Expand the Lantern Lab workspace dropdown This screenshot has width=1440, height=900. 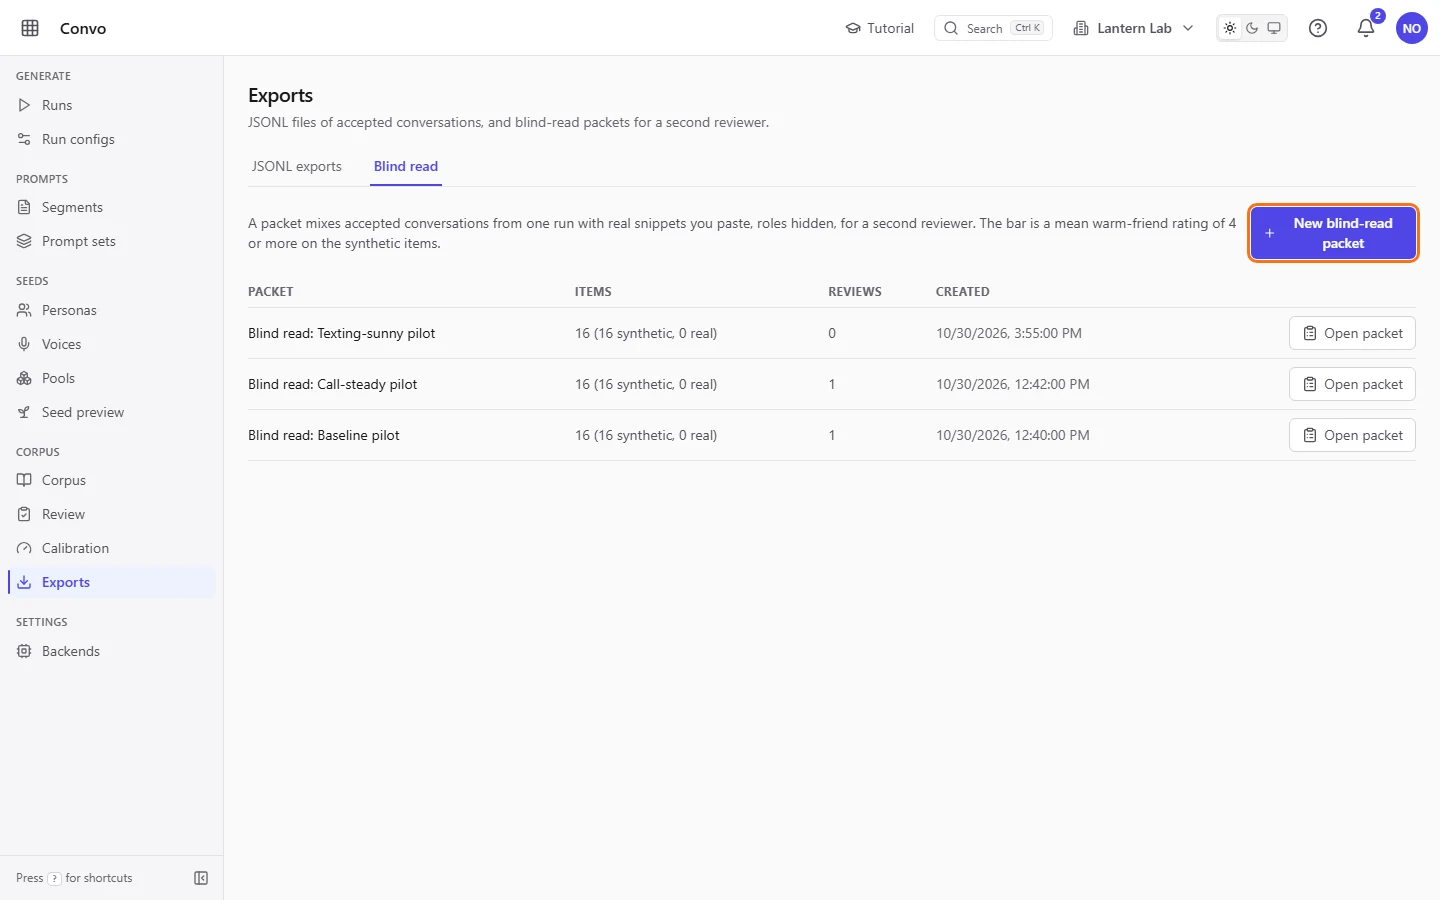pos(1133,28)
